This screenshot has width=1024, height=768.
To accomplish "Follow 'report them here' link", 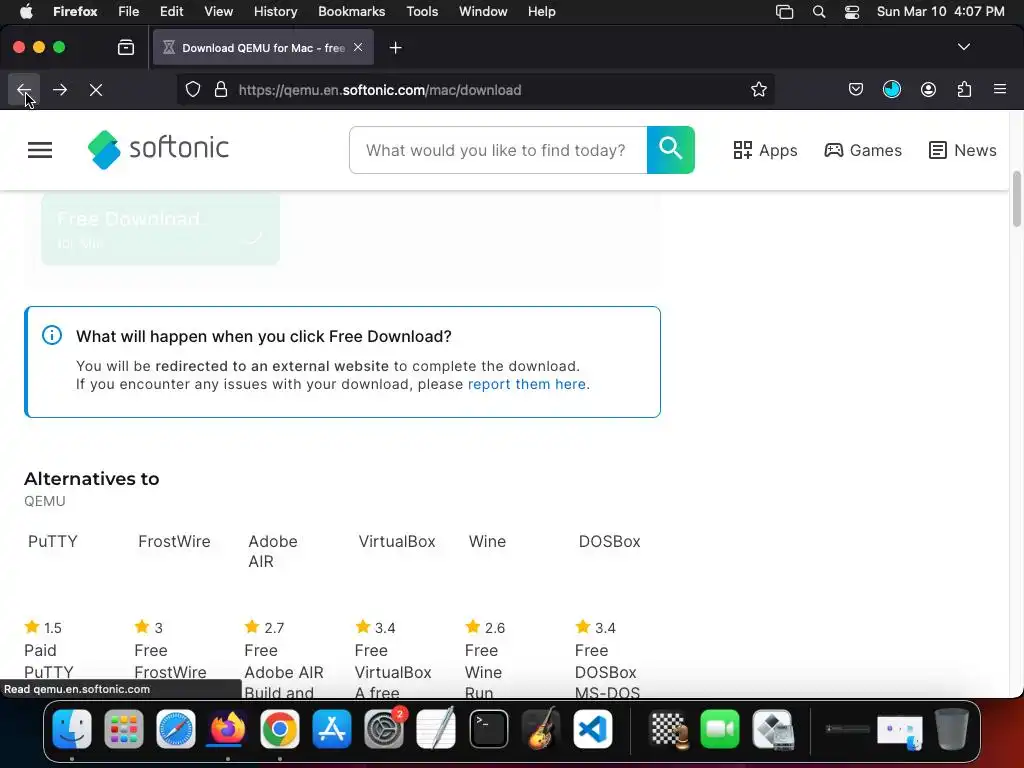I will (526, 384).
